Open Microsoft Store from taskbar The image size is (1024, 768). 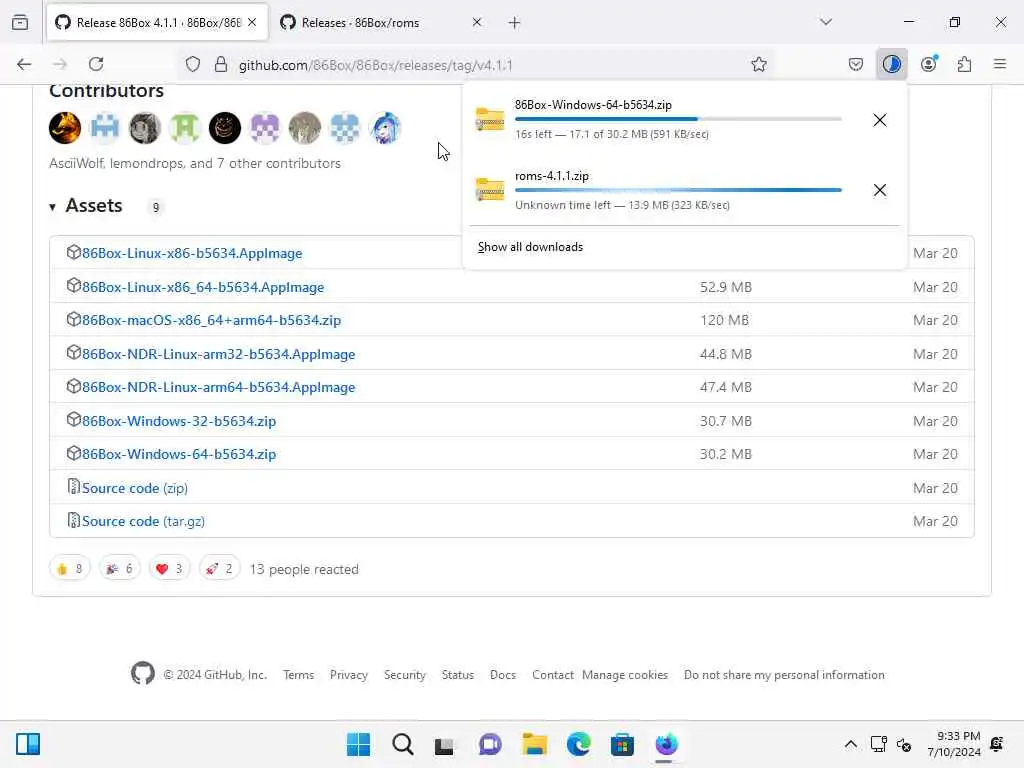(x=622, y=744)
